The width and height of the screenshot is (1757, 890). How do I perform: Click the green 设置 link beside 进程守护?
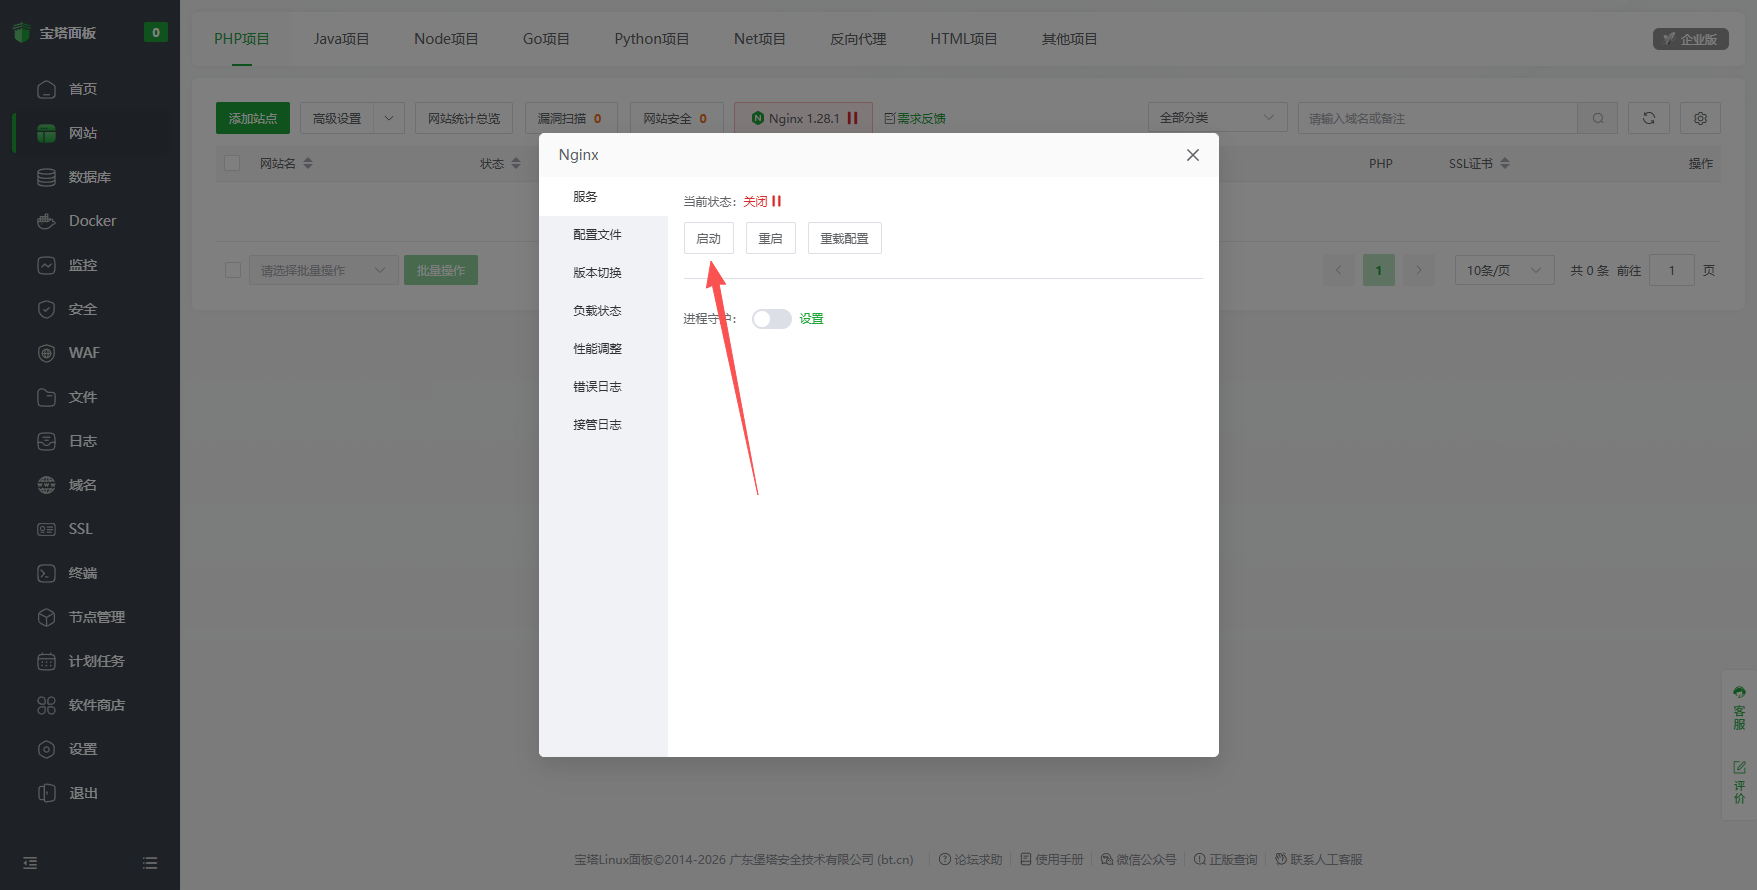(811, 319)
